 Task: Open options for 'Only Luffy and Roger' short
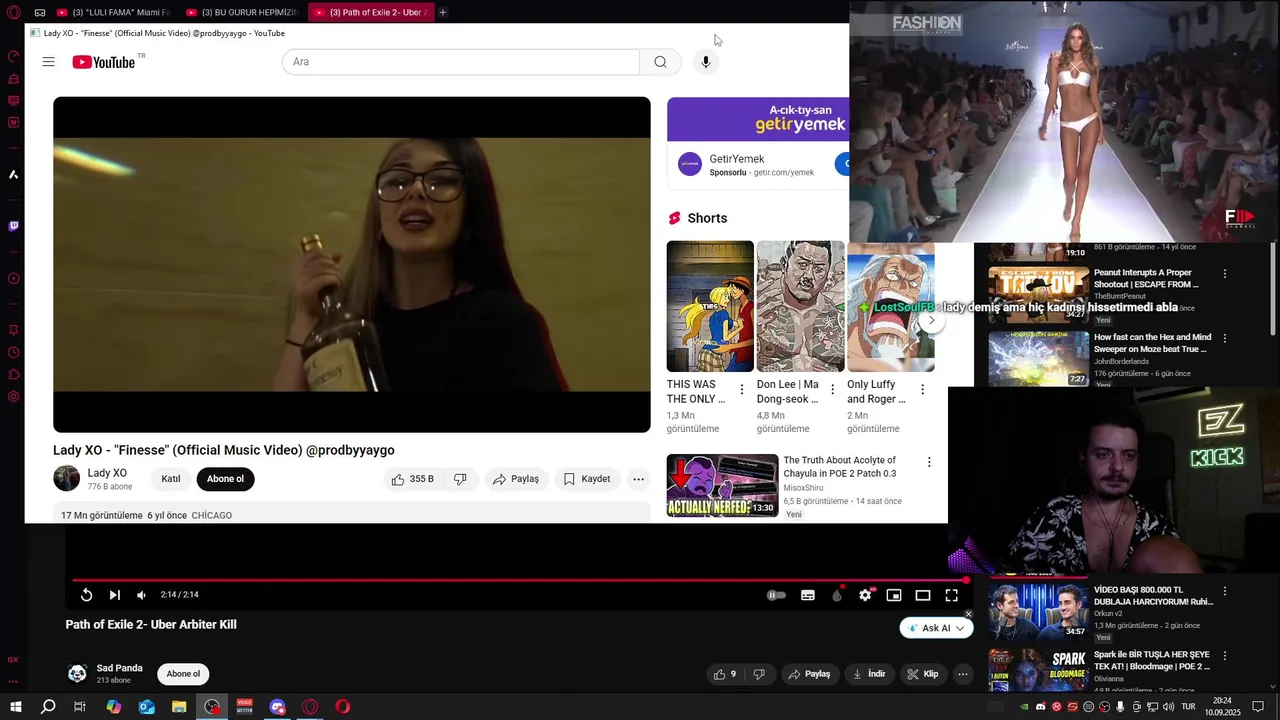click(x=922, y=389)
